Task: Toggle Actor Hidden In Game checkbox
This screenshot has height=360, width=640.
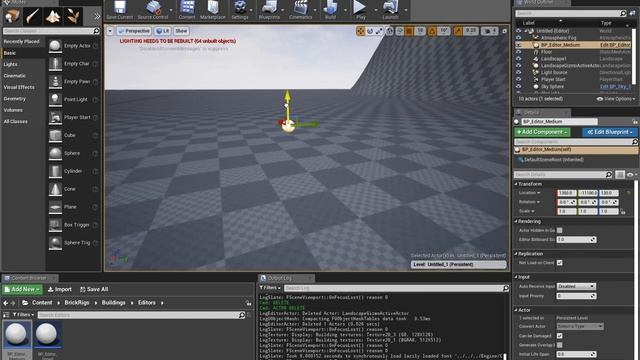Action: pyautogui.click(x=560, y=231)
